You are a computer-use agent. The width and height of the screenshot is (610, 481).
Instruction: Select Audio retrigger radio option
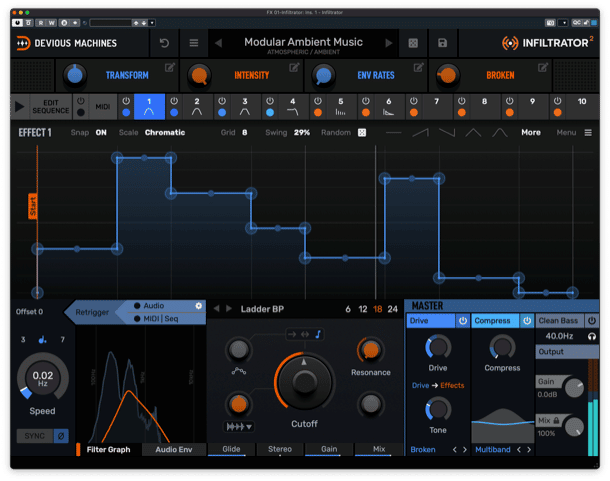coord(137,306)
